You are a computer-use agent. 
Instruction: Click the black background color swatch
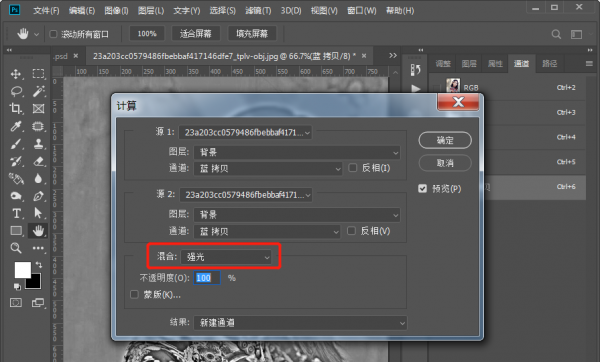[x=35, y=283]
